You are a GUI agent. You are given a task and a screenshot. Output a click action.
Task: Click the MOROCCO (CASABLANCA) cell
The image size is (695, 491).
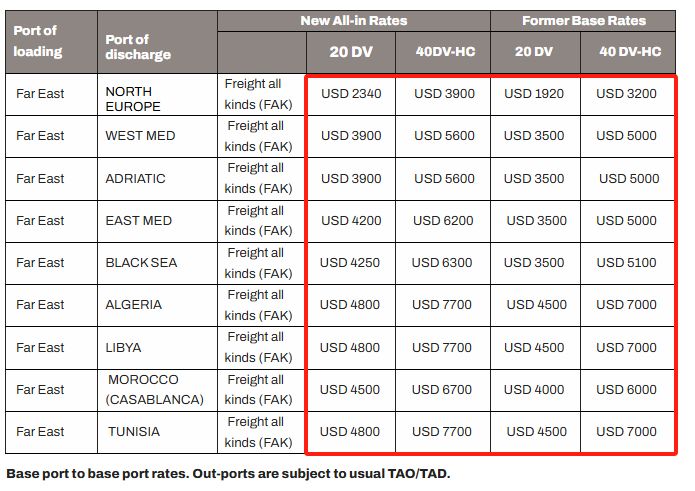[x=157, y=390]
